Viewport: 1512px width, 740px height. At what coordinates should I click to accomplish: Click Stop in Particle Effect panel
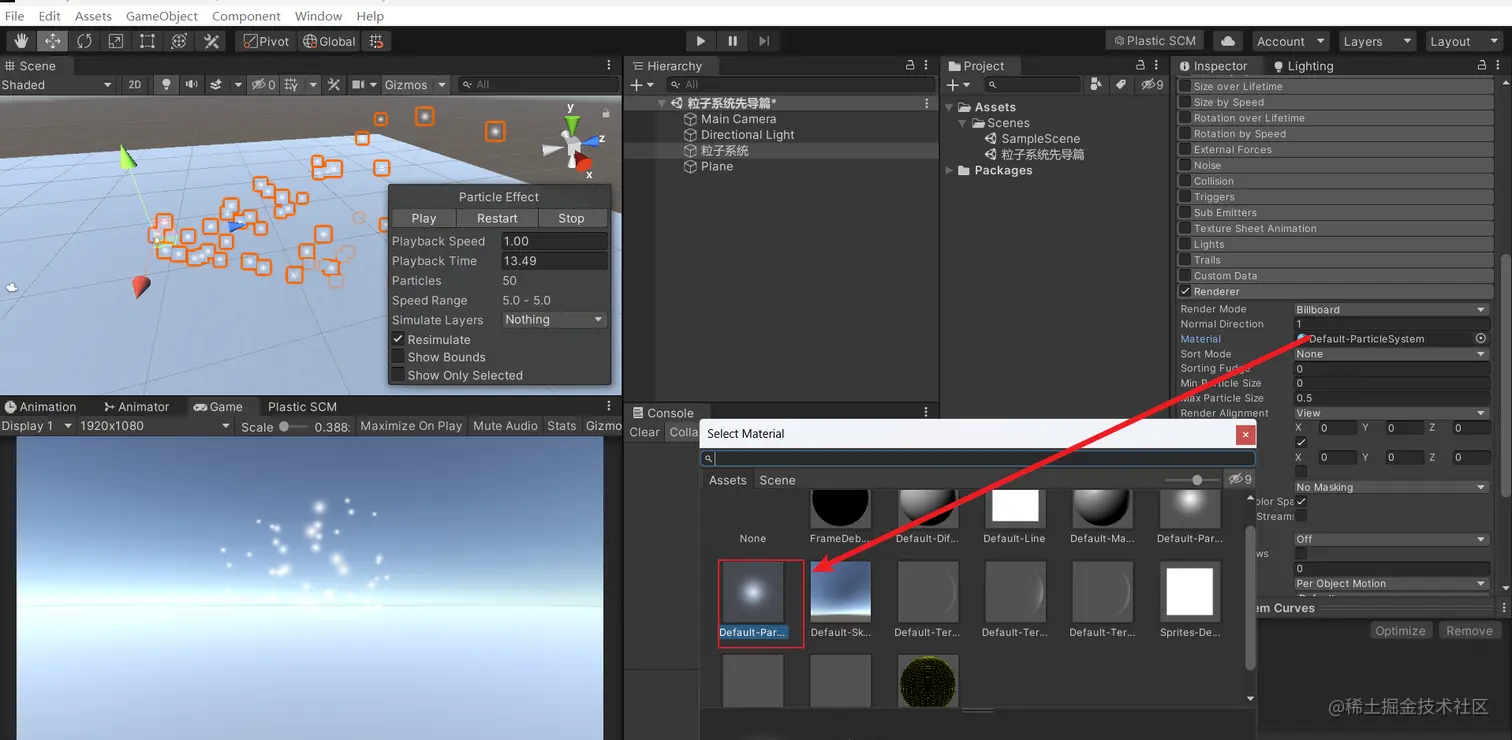point(571,218)
